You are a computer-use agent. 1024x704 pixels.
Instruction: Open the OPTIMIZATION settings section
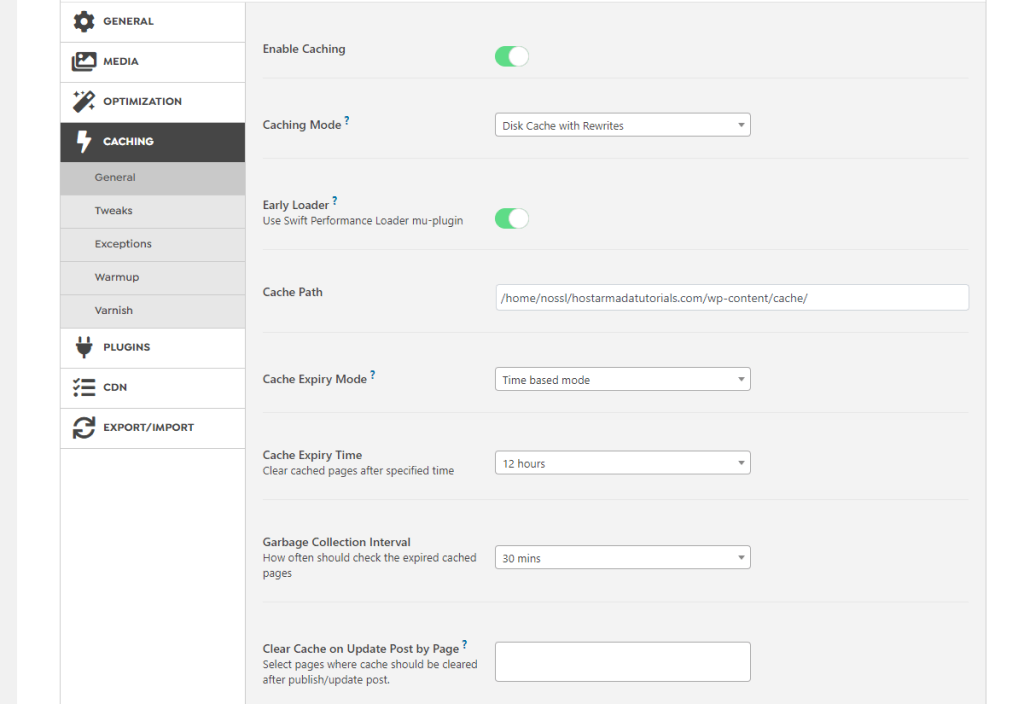pos(153,102)
